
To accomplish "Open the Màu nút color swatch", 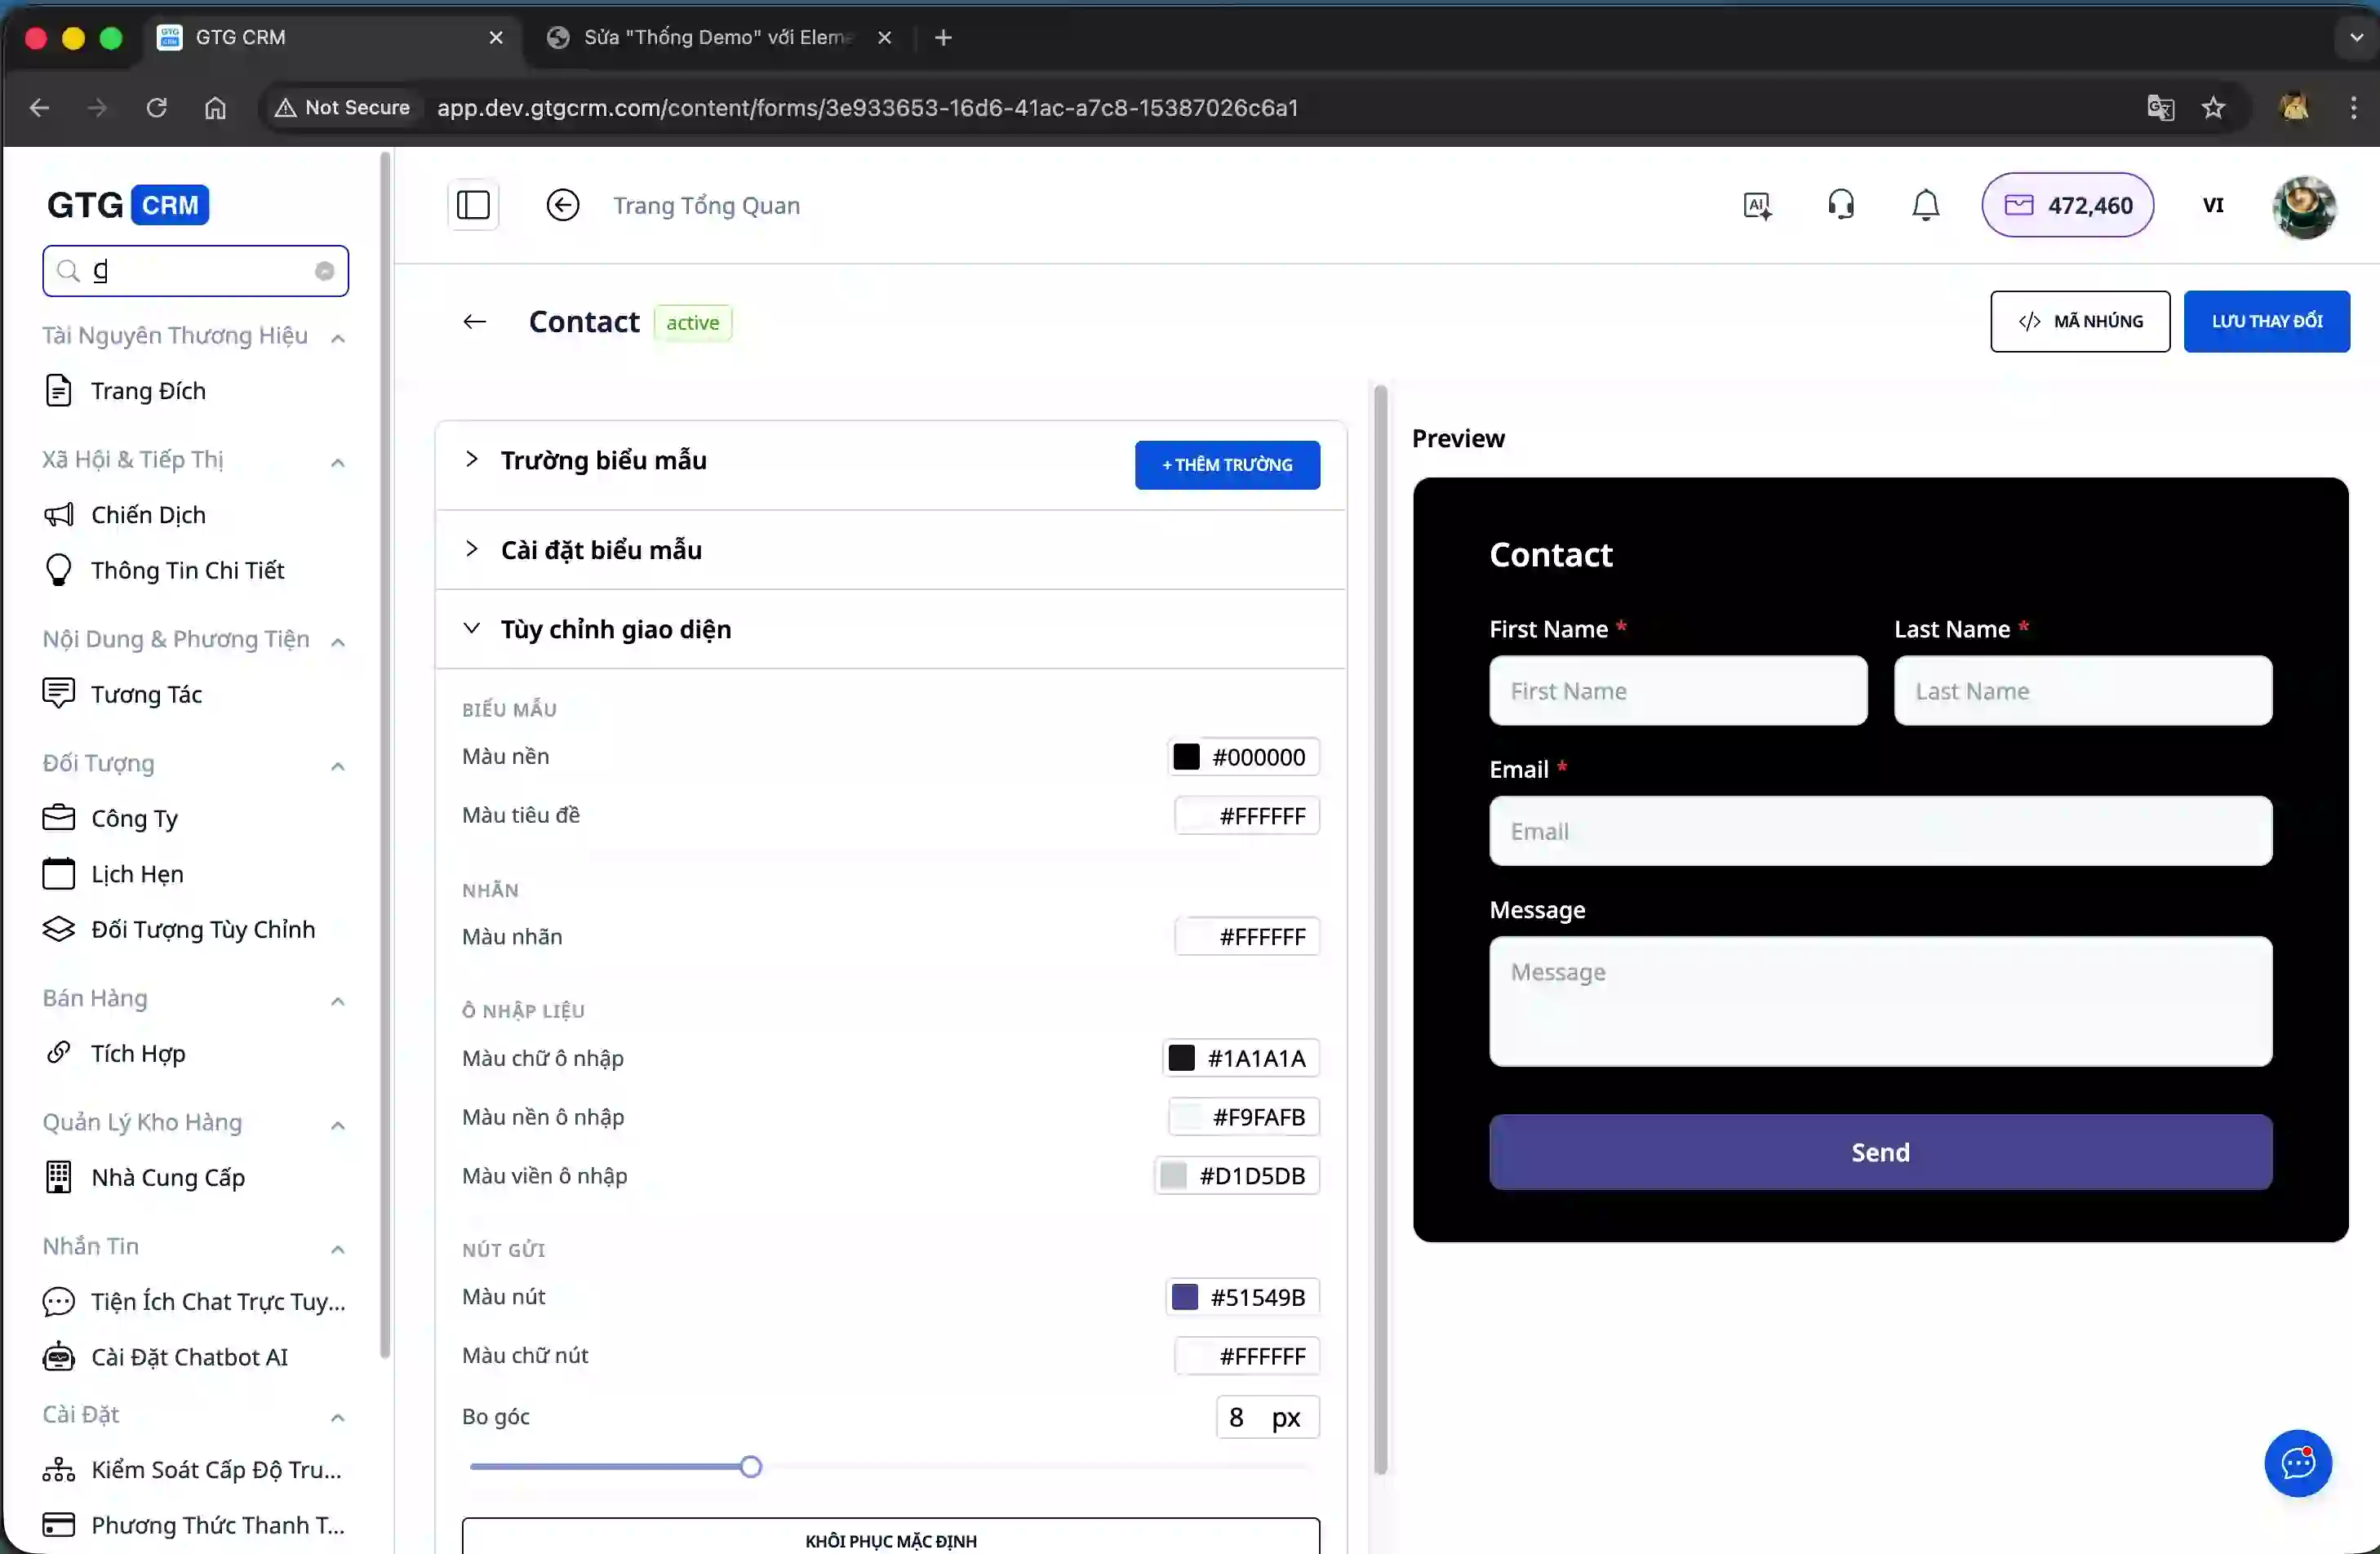I will pyautogui.click(x=1185, y=1297).
